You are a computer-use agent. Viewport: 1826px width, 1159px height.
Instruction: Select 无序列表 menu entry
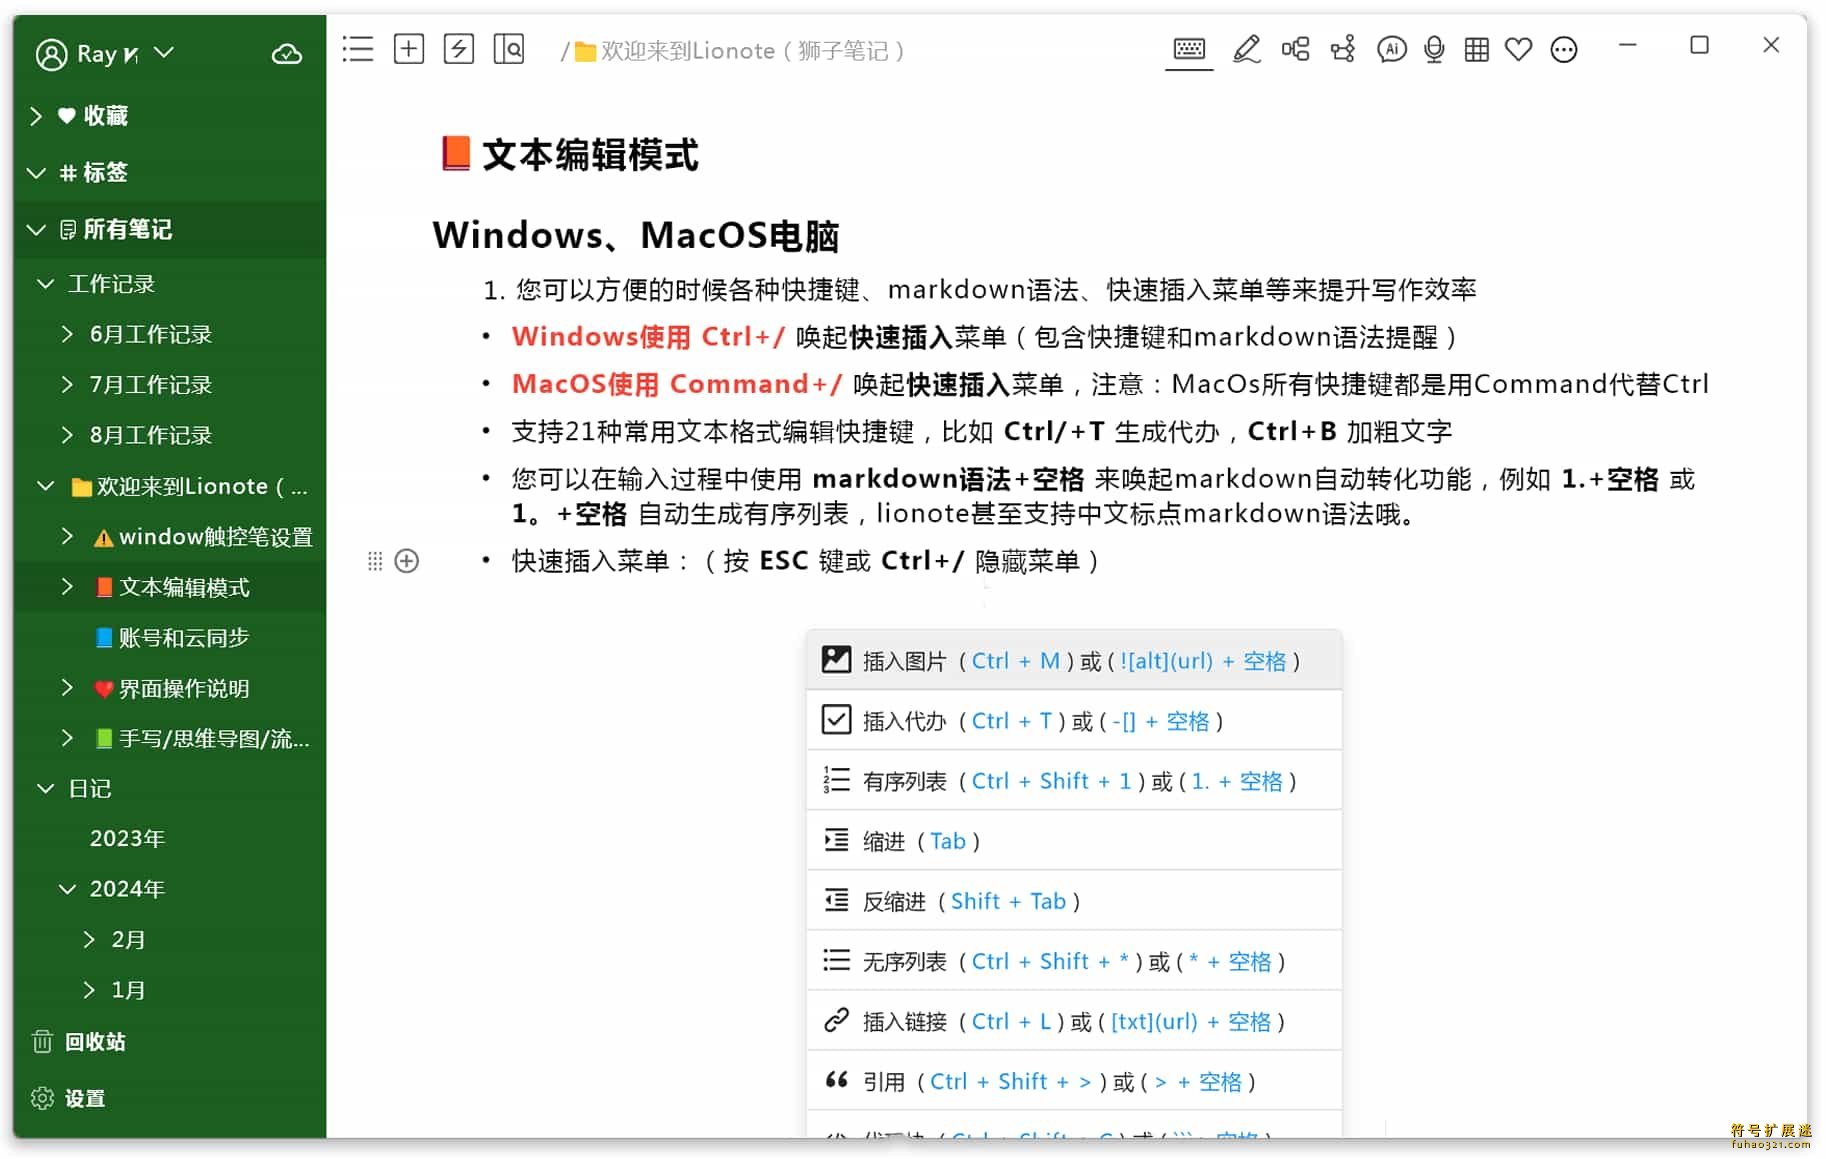tap(1074, 960)
